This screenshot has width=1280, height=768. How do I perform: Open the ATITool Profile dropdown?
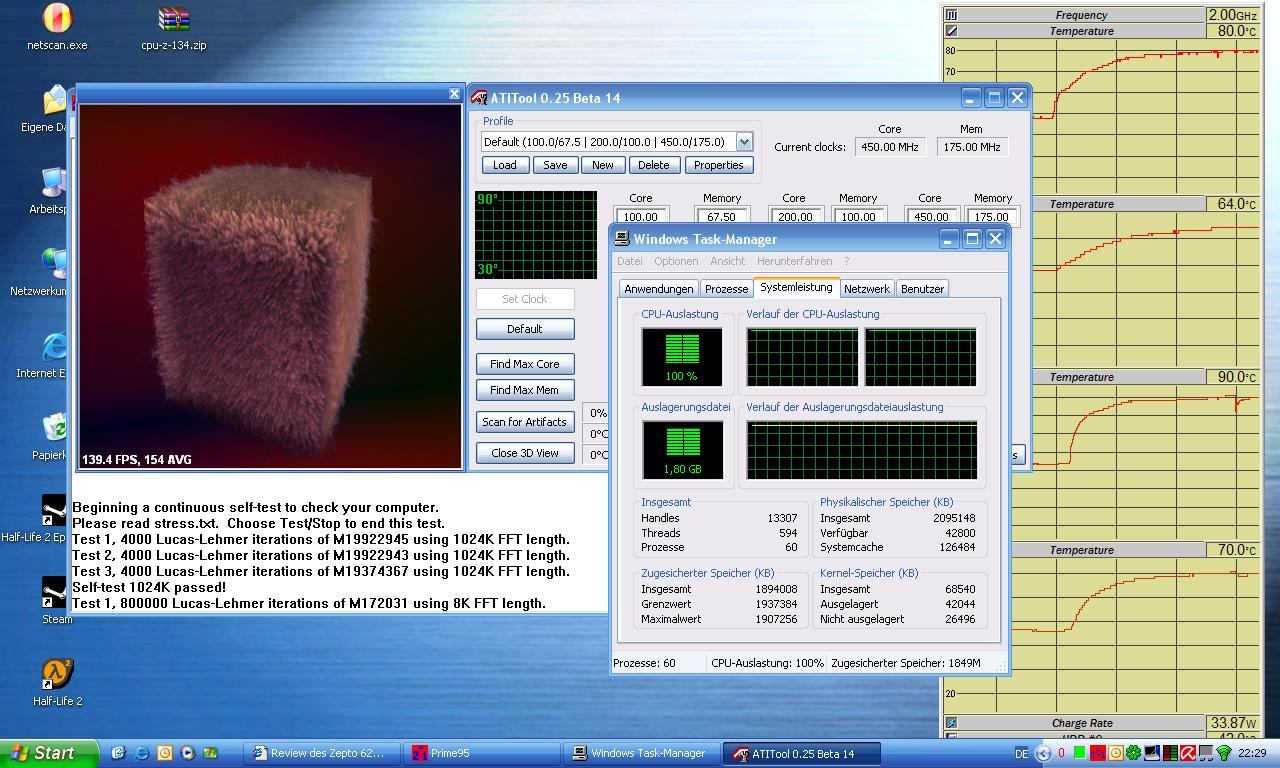(743, 142)
